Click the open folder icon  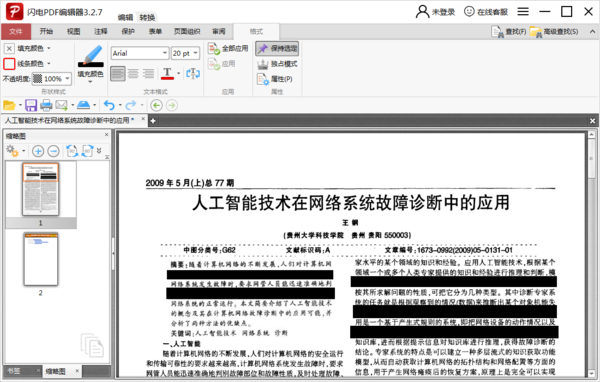click(9, 105)
